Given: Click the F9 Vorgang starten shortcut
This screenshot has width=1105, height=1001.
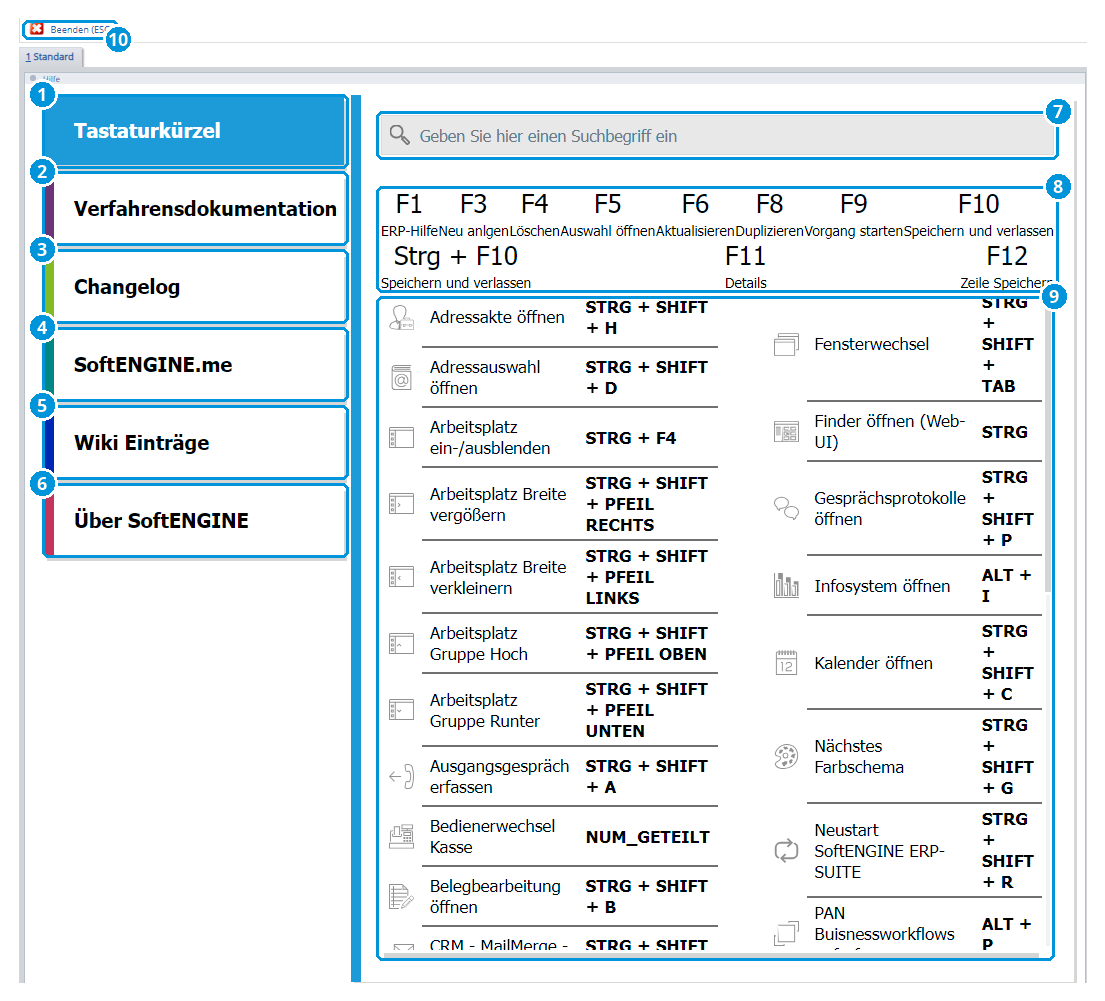Looking at the screenshot, I should pyautogui.click(x=853, y=216).
